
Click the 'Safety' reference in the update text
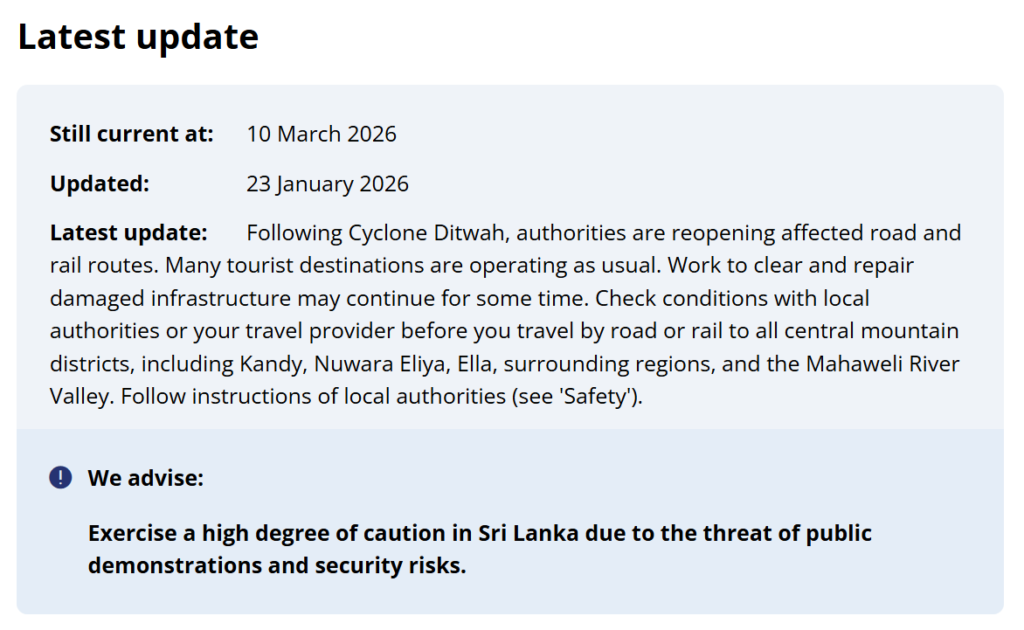tap(602, 396)
